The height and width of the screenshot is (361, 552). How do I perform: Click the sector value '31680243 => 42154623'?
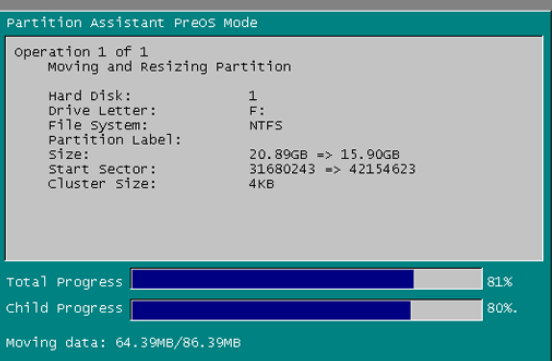point(332,169)
